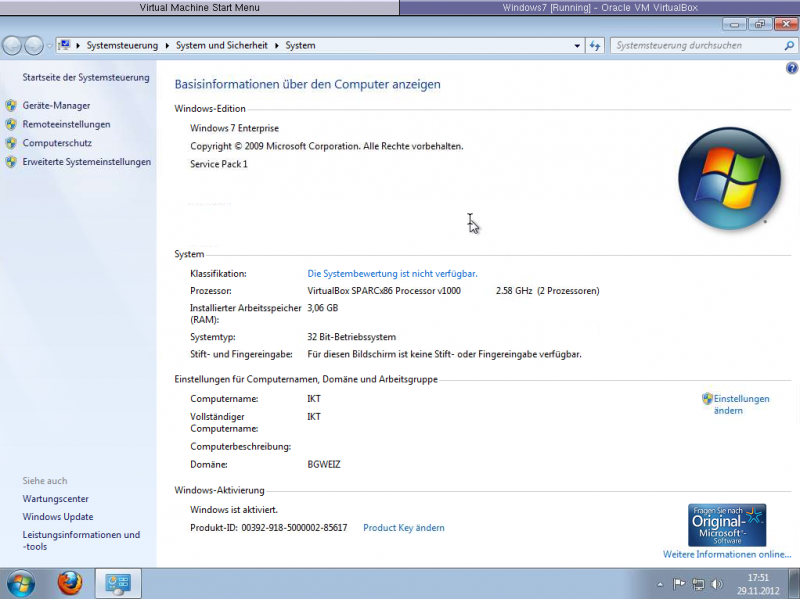Screen dimensions: 800x599
Task: Click the search magnifier icon
Action: (x=789, y=45)
